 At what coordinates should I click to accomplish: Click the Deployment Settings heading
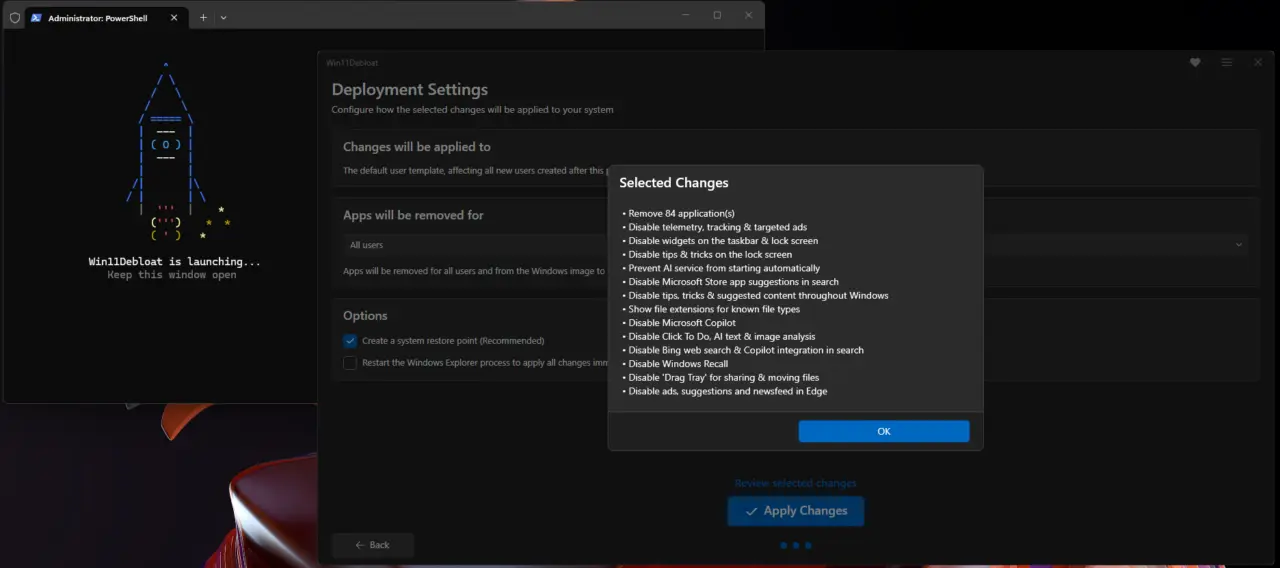(410, 90)
